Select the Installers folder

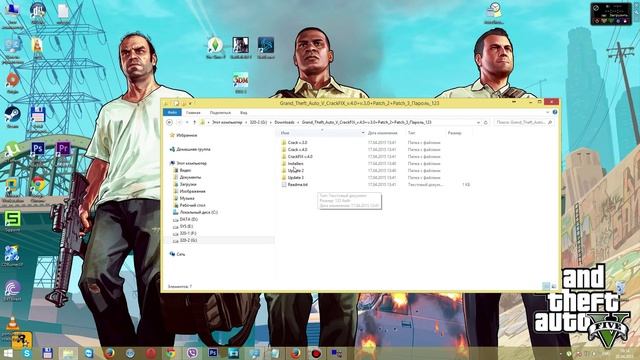[x=295, y=163]
